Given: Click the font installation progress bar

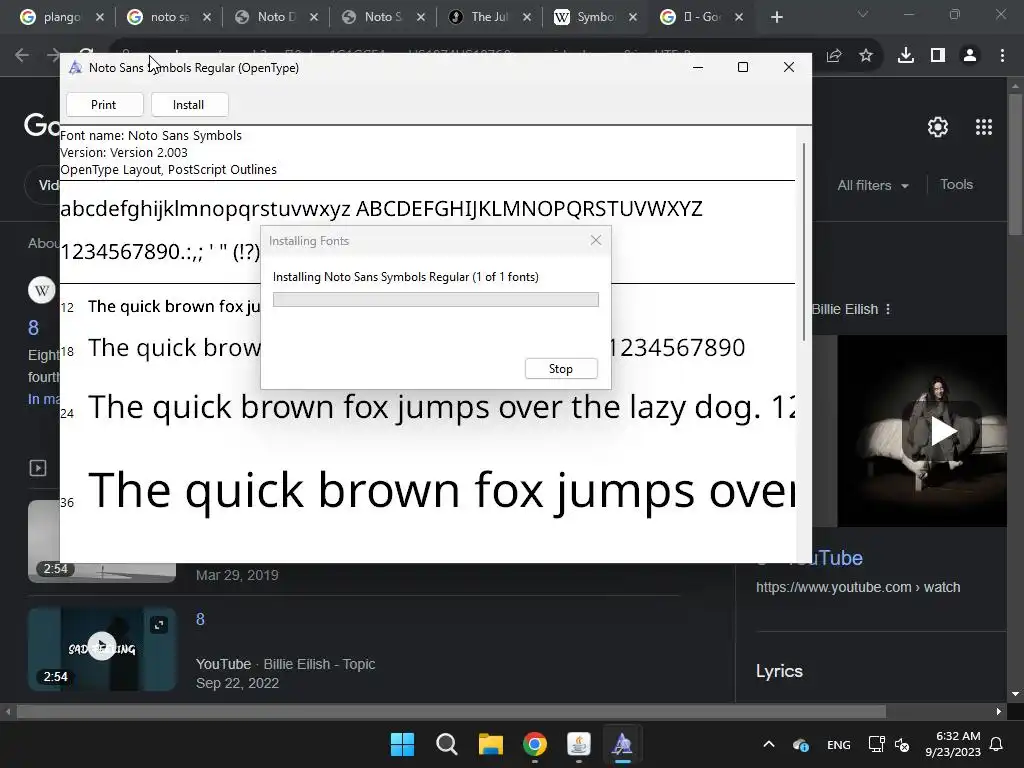Looking at the screenshot, I should (x=436, y=299).
